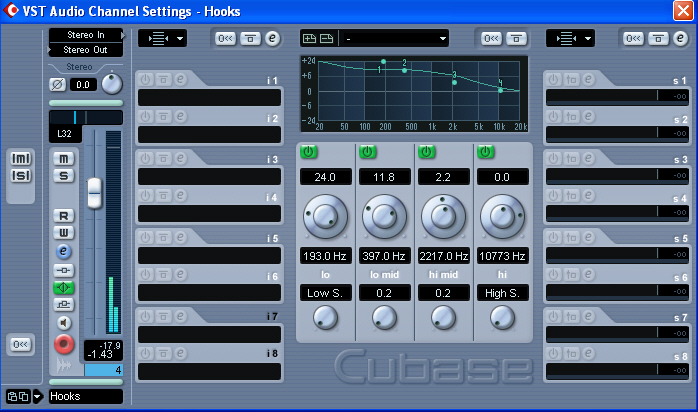
Task: Bypass insert slot i 7
Action: point(163,317)
